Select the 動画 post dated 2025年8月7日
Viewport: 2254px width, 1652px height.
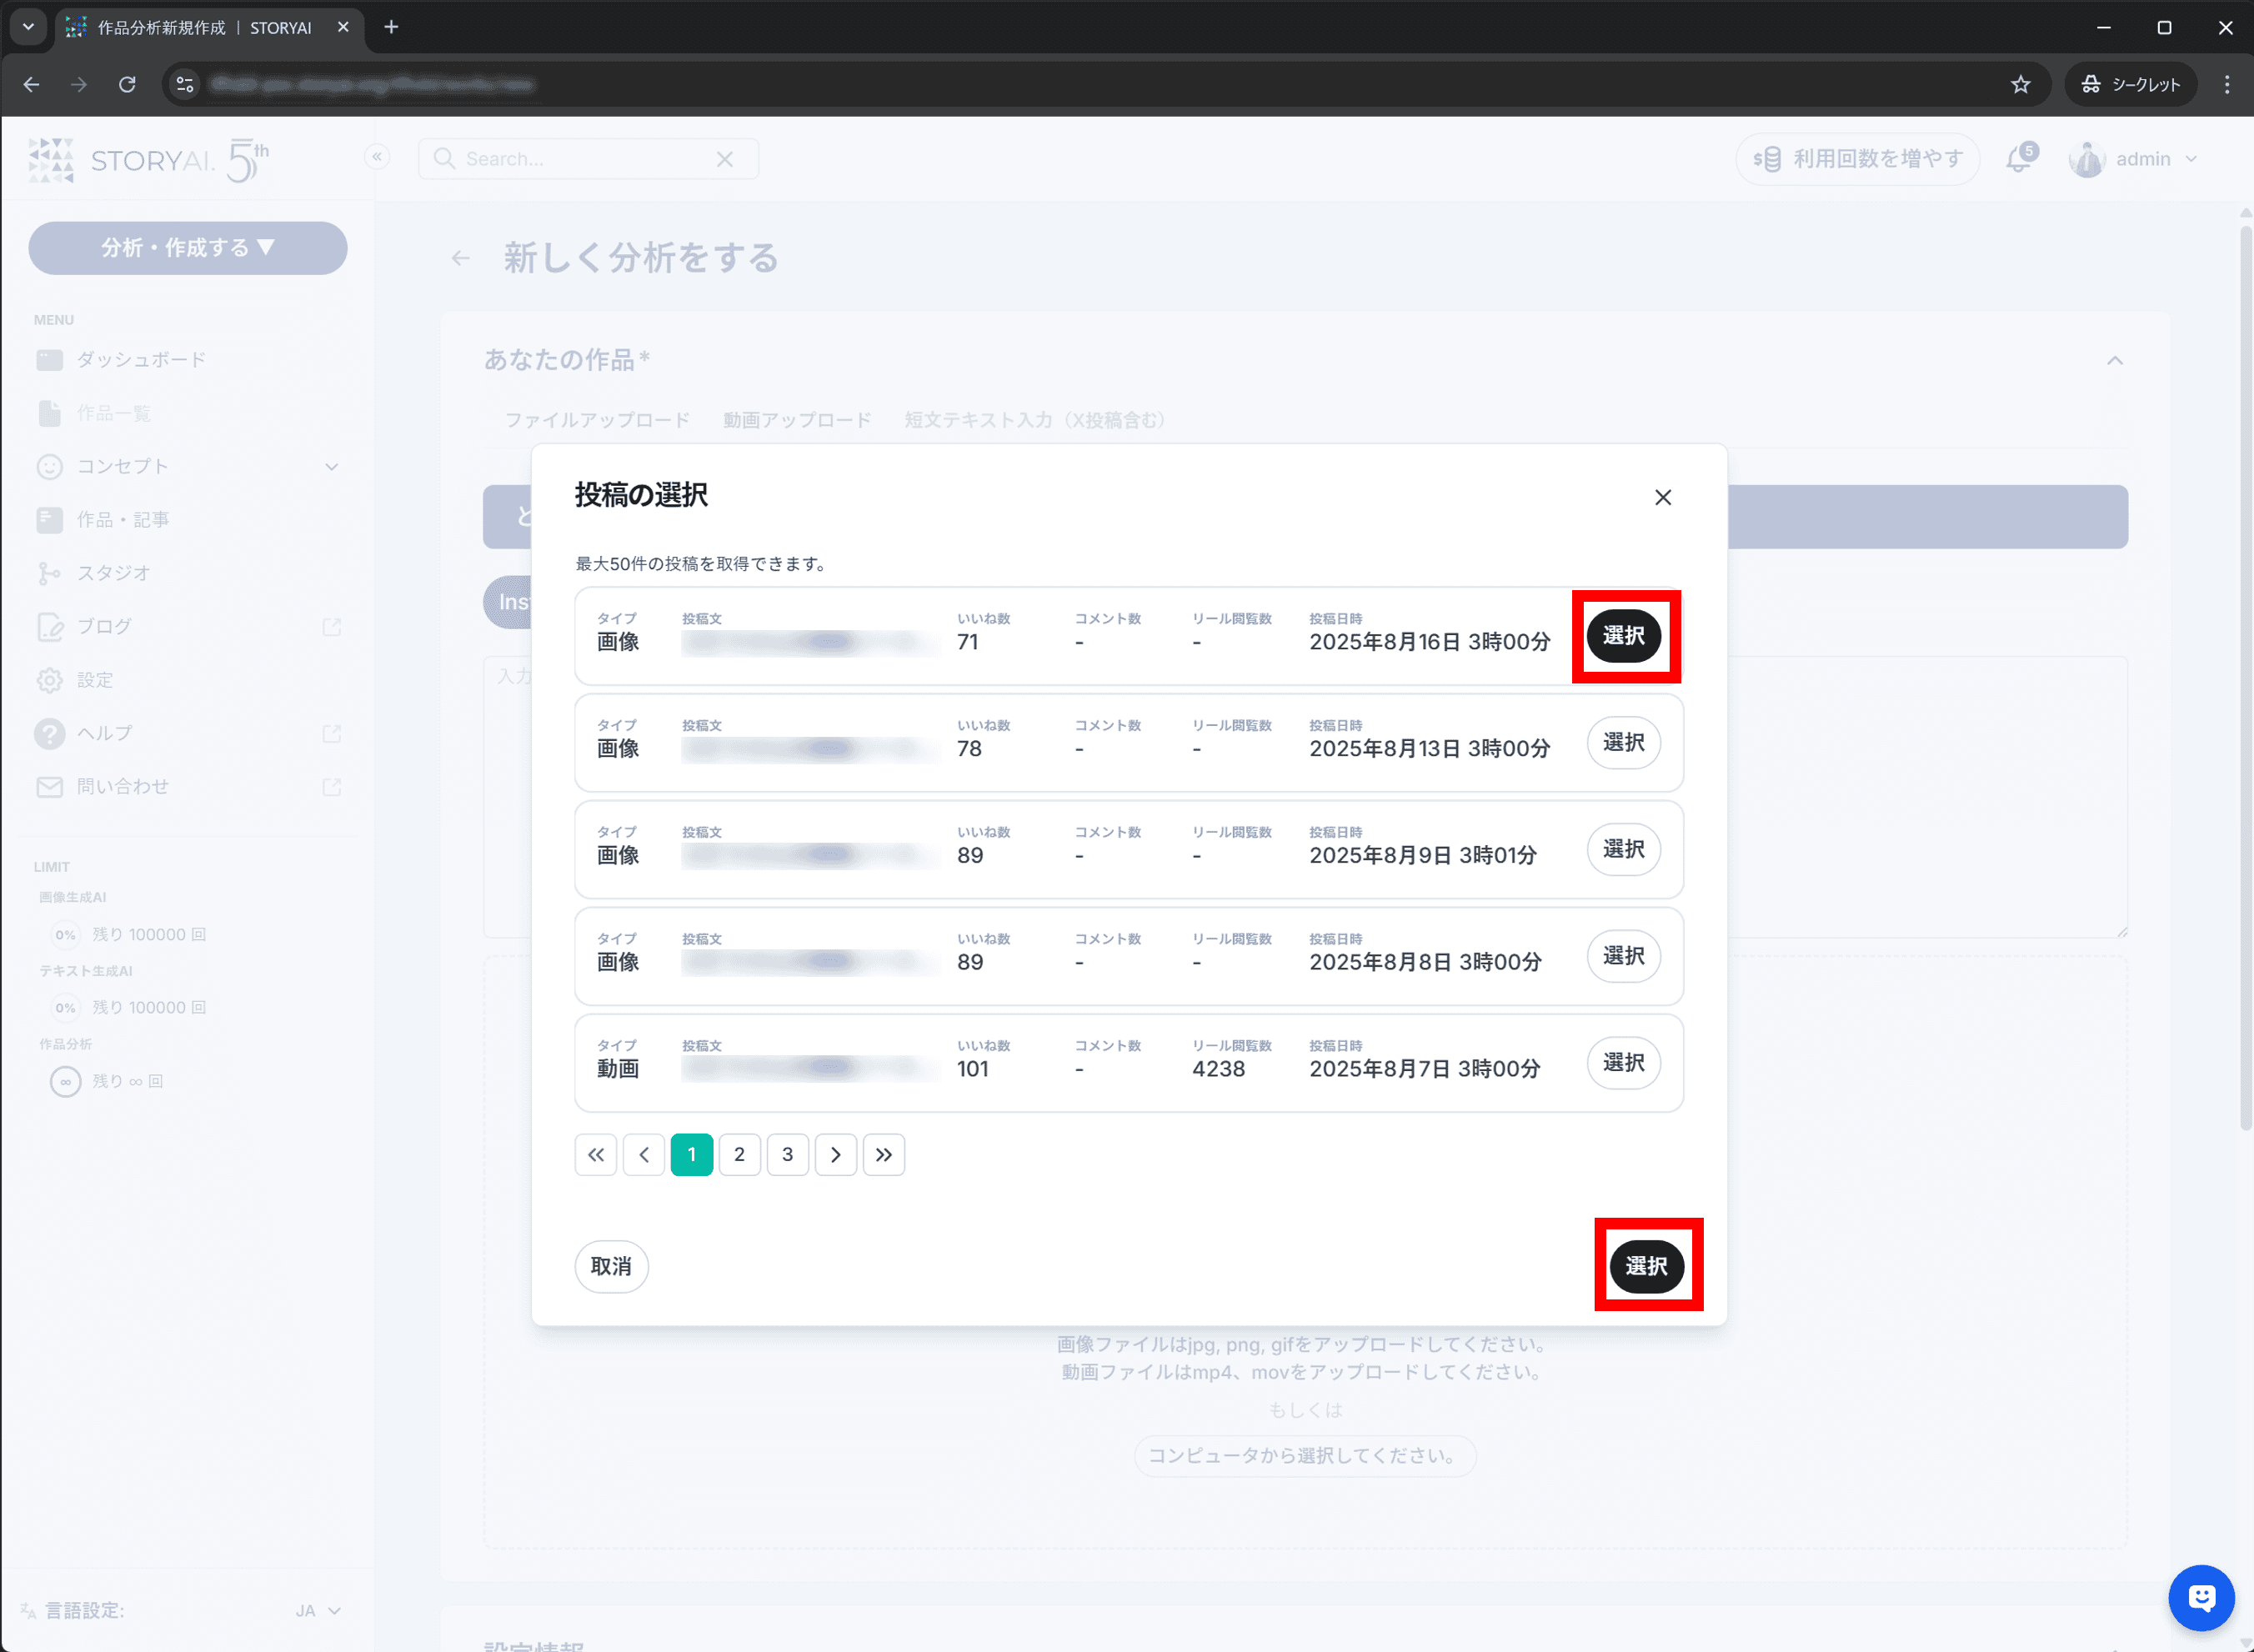(1623, 1062)
